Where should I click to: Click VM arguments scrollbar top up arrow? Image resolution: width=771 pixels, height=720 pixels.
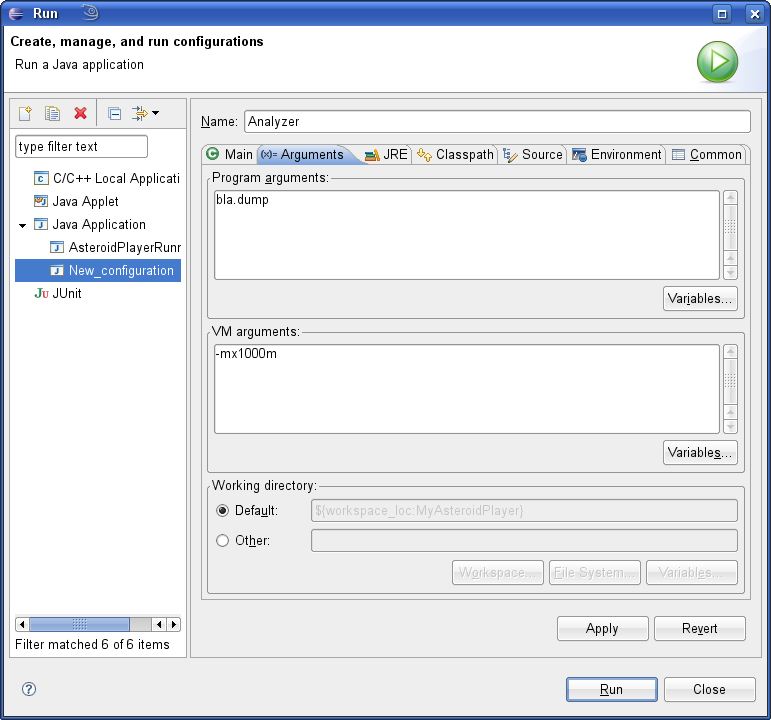pyautogui.click(x=731, y=352)
